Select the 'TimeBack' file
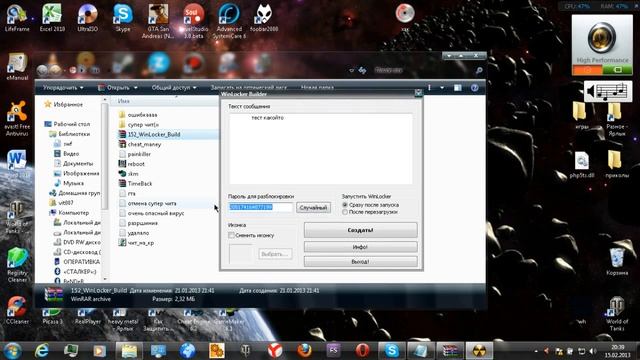This screenshot has height=360, width=640. pyautogui.click(x=140, y=184)
